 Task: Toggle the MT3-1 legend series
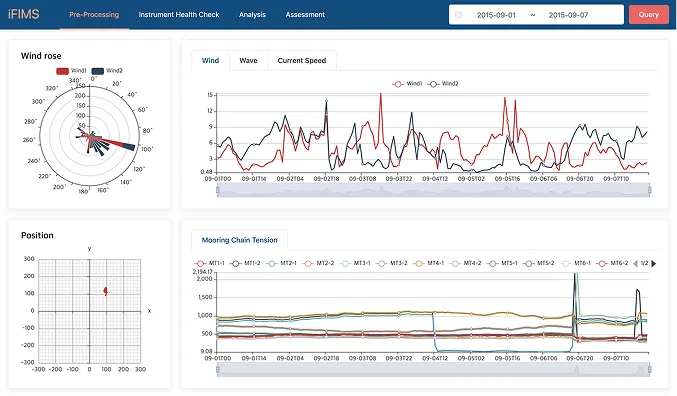pyautogui.click(x=355, y=263)
